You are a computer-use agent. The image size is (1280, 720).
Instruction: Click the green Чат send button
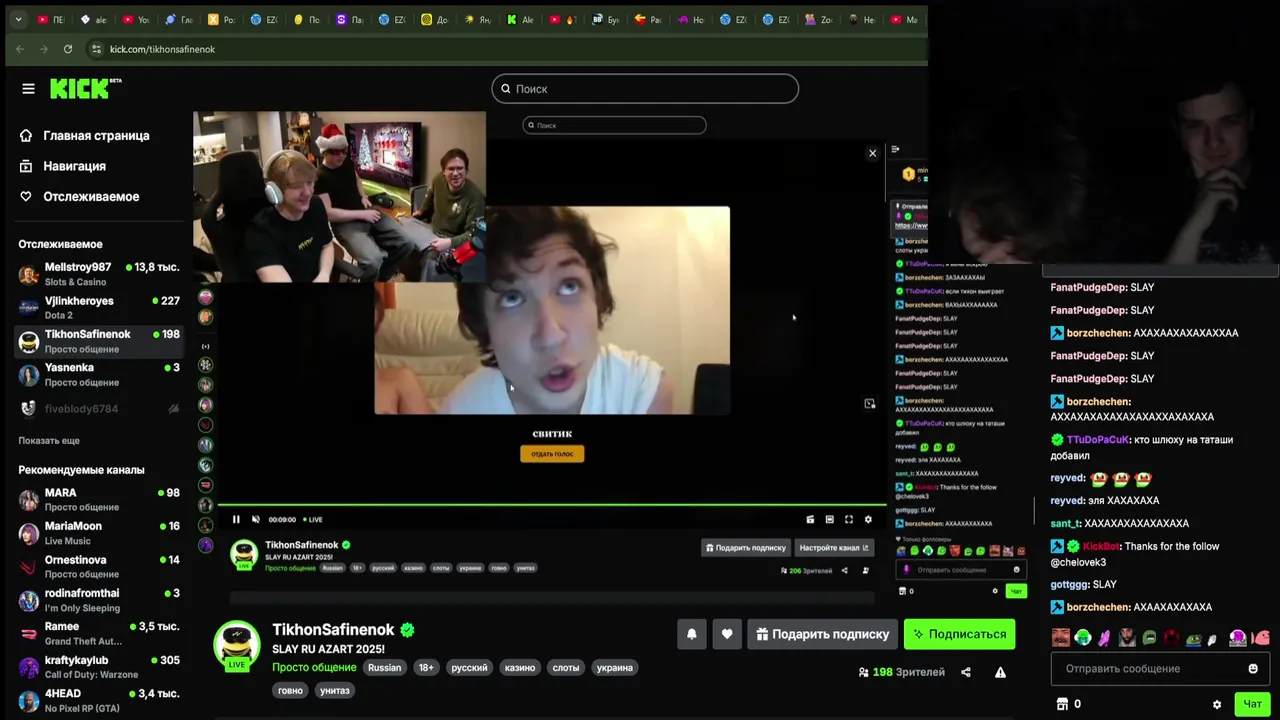(x=1252, y=704)
